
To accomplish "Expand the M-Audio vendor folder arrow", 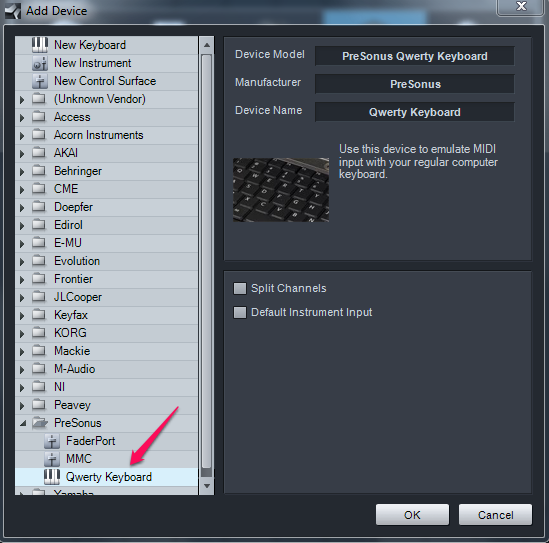I will [x=22, y=369].
